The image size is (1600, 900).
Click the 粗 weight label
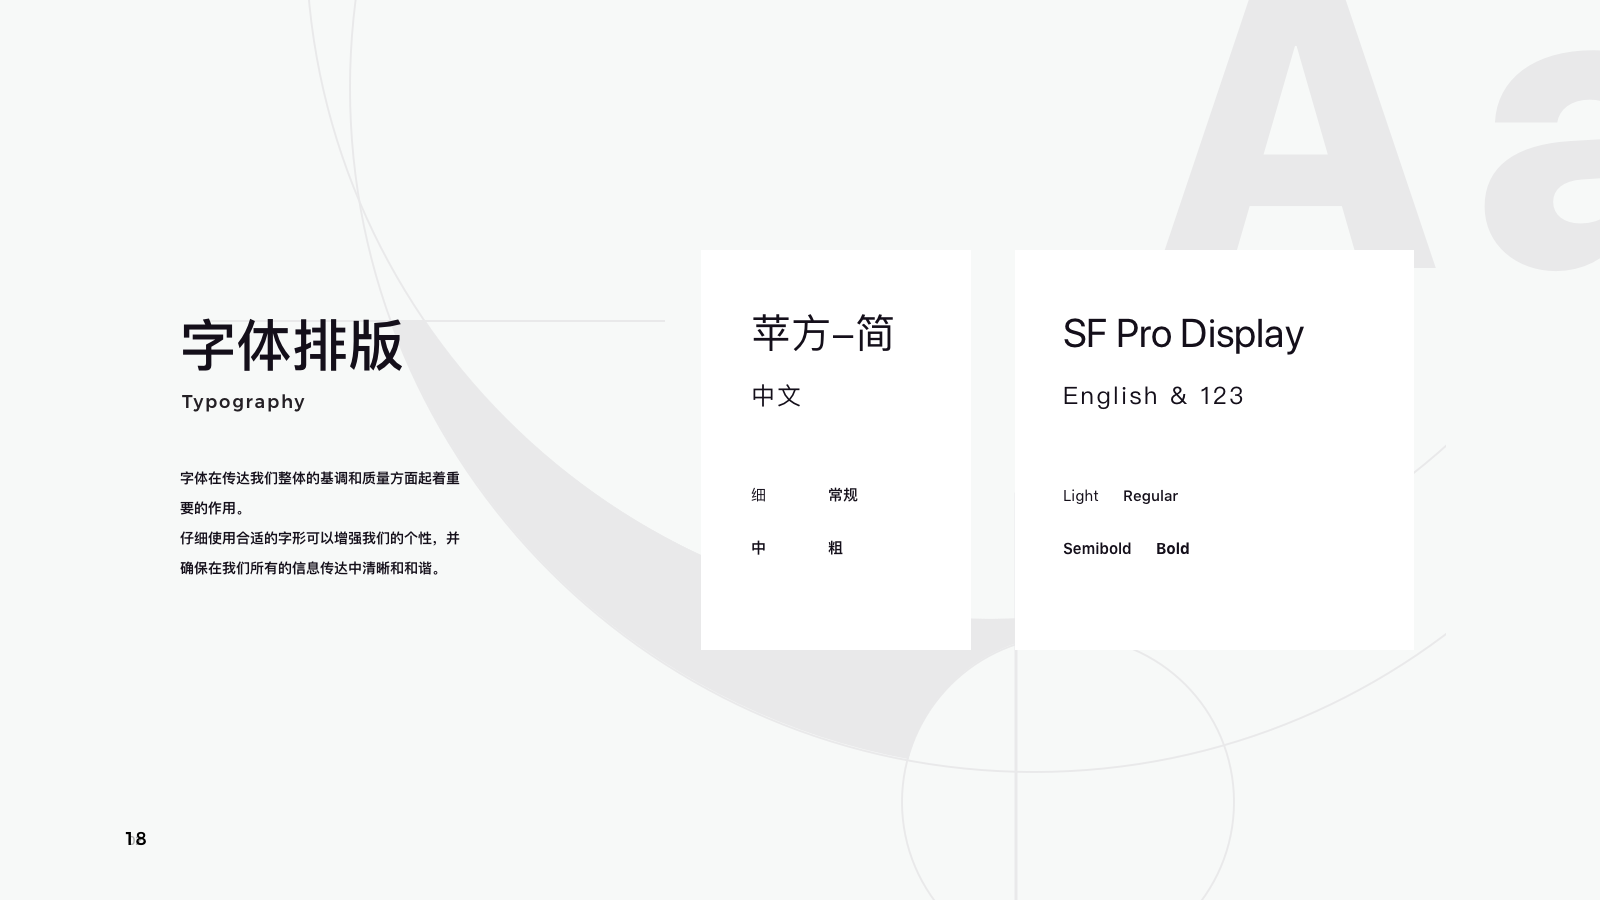835,548
